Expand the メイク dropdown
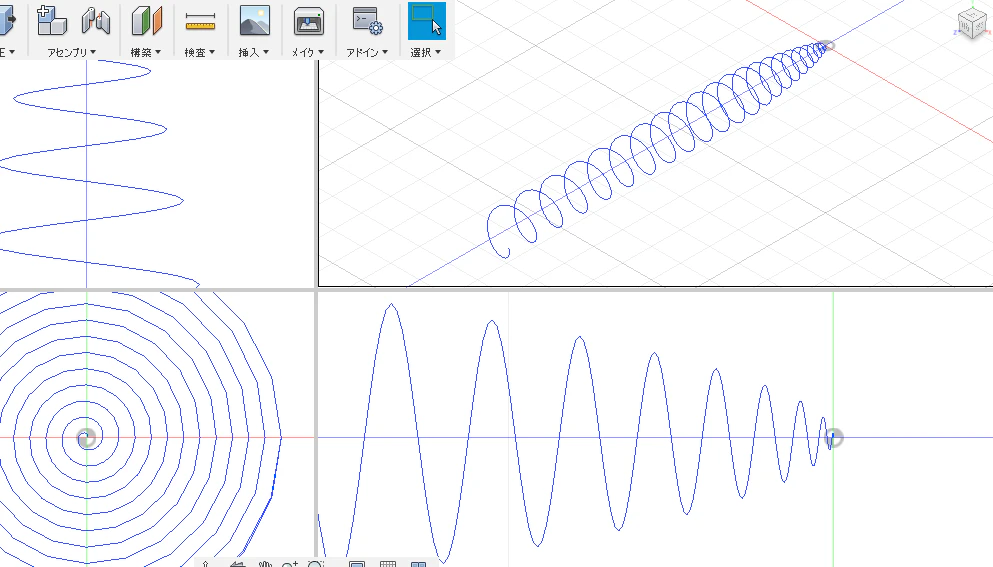Image resolution: width=993 pixels, height=567 pixels. click(x=308, y=53)
